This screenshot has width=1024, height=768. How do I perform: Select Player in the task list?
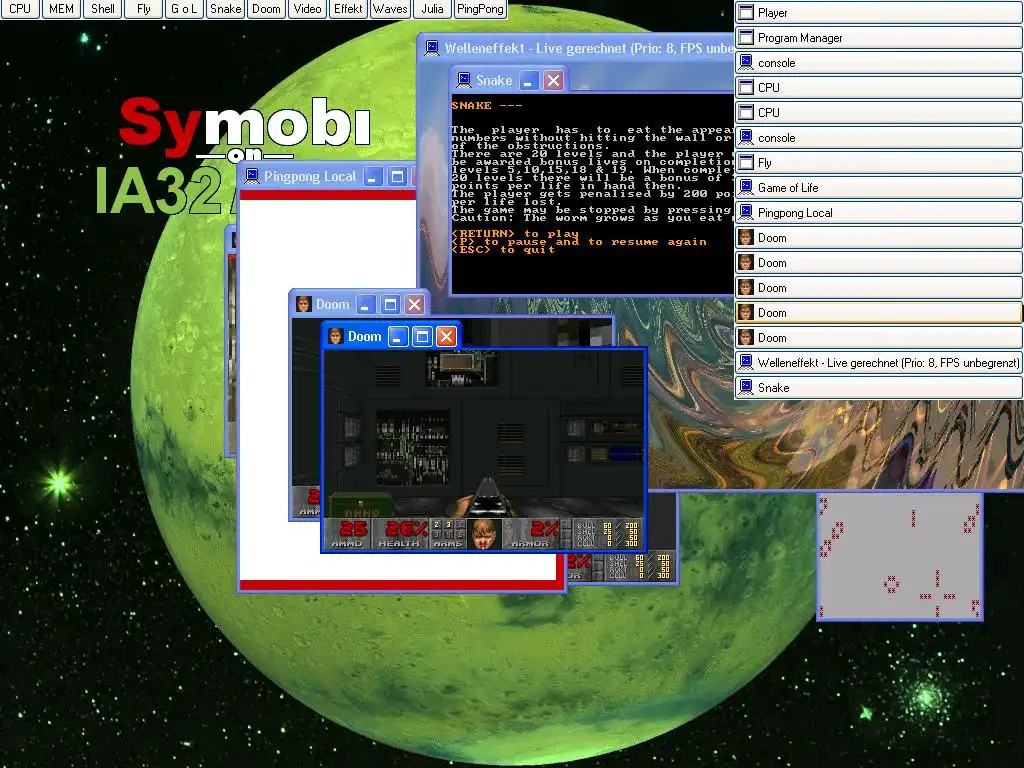878,12
